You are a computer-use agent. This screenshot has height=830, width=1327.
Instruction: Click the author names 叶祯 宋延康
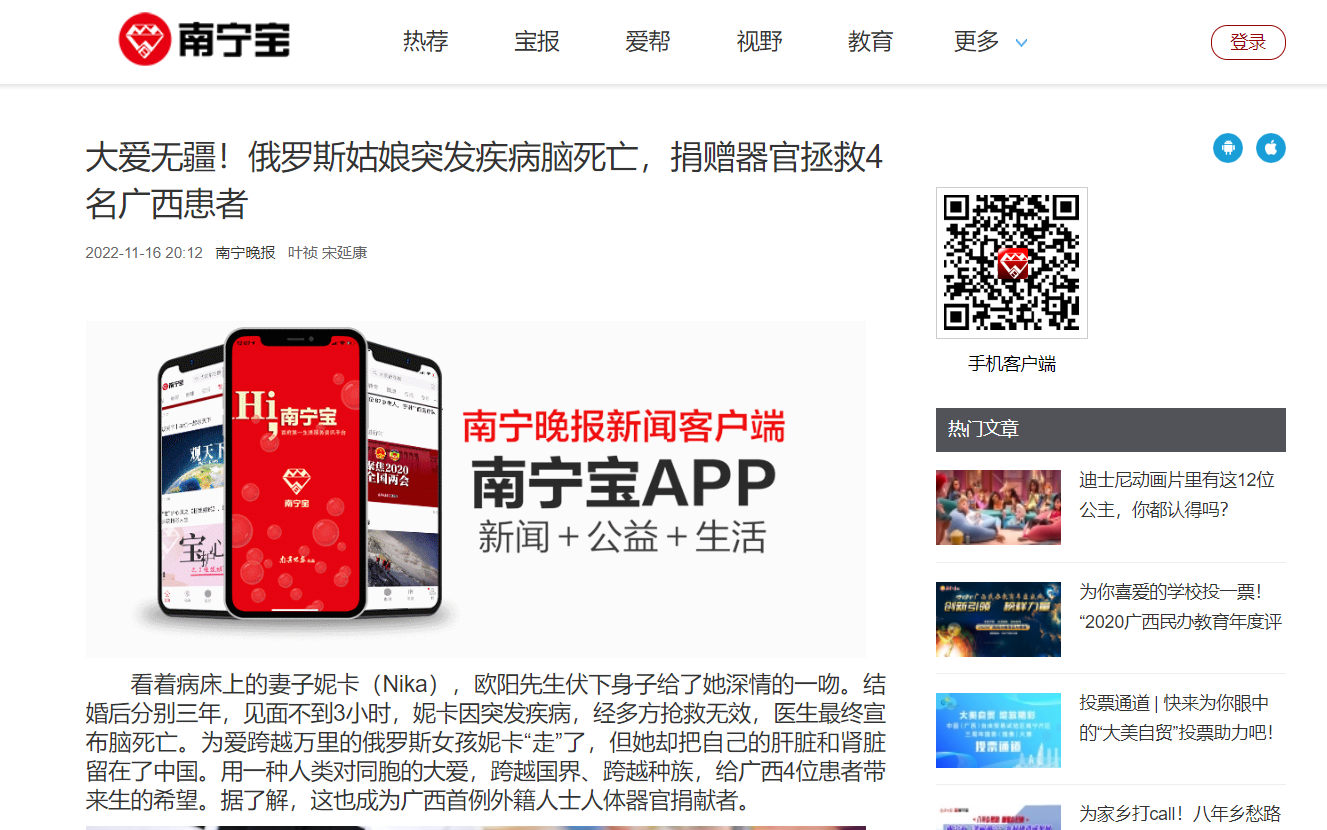327,253
